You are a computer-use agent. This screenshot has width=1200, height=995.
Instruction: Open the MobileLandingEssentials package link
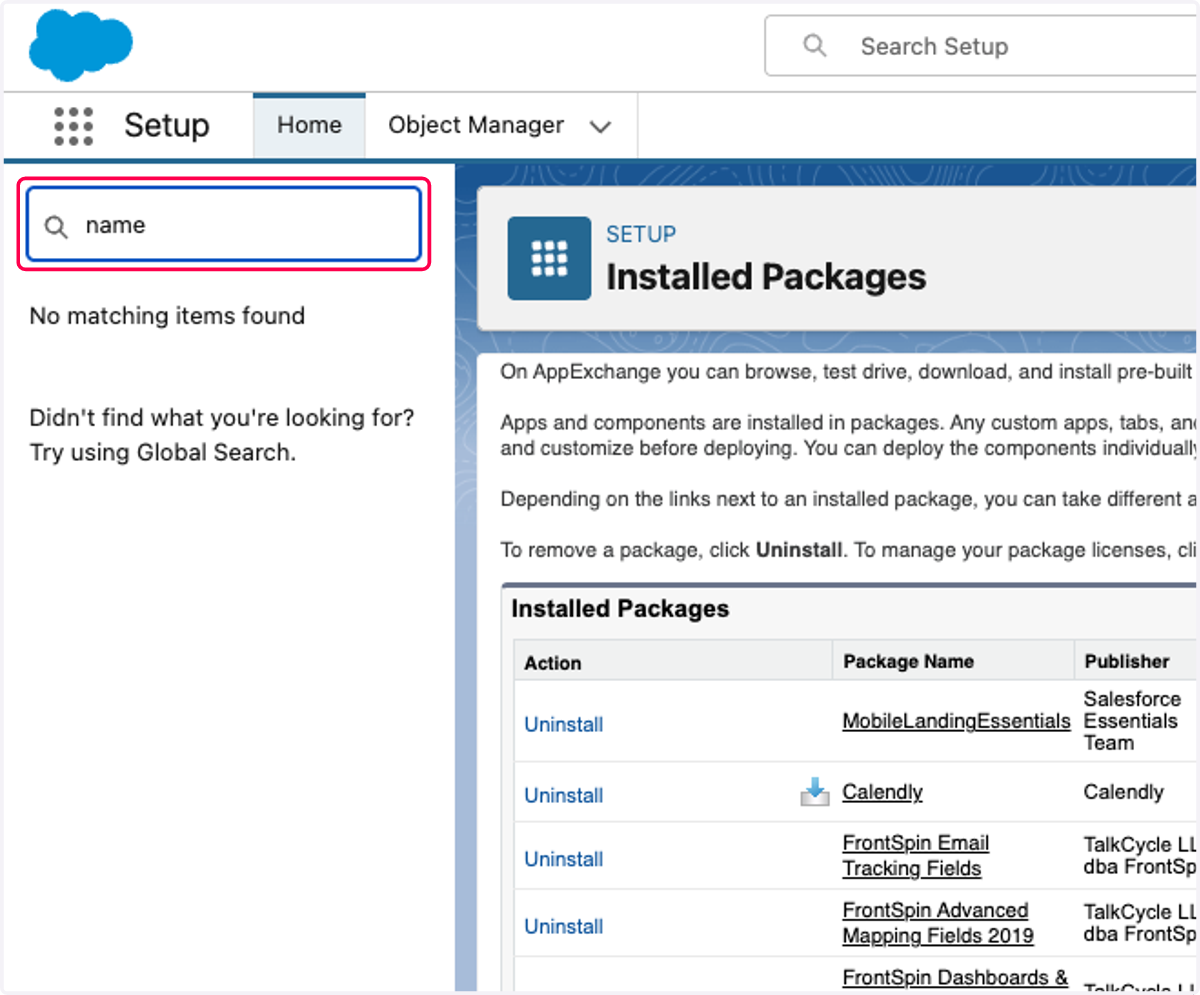coord(956,721)
